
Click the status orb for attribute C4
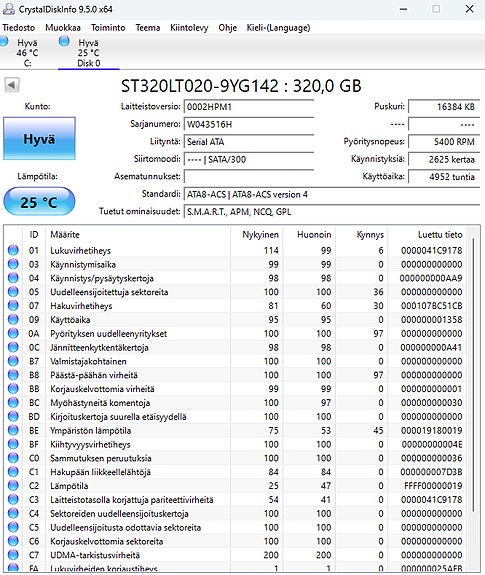click(x=13, y=513)
